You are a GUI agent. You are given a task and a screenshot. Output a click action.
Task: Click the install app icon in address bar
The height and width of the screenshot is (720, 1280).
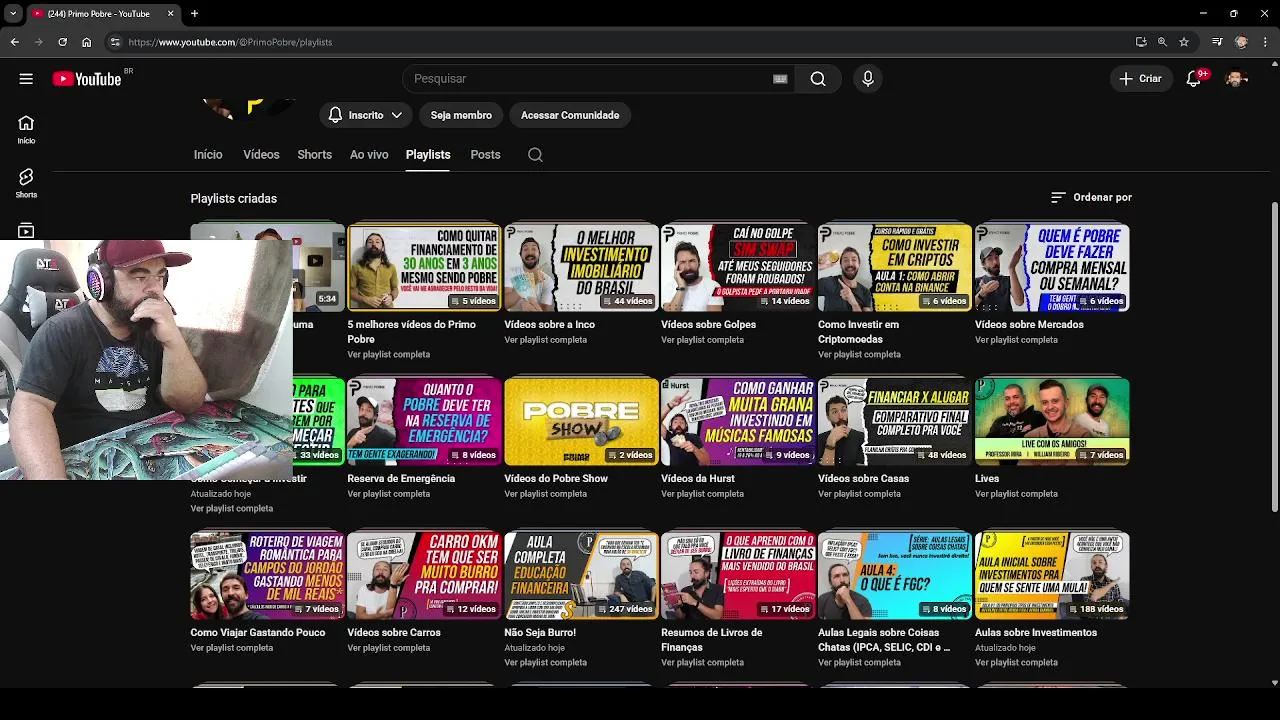point(1141,42)
